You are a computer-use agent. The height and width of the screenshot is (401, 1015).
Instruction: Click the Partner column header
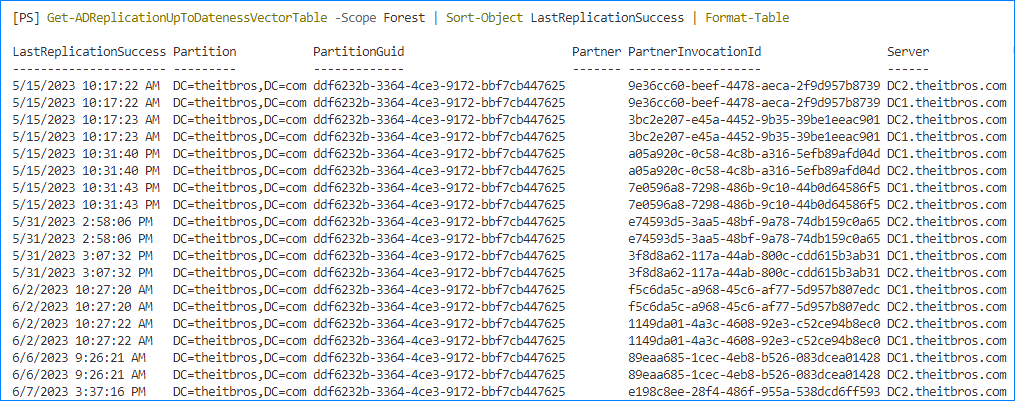tap(597, 52)
